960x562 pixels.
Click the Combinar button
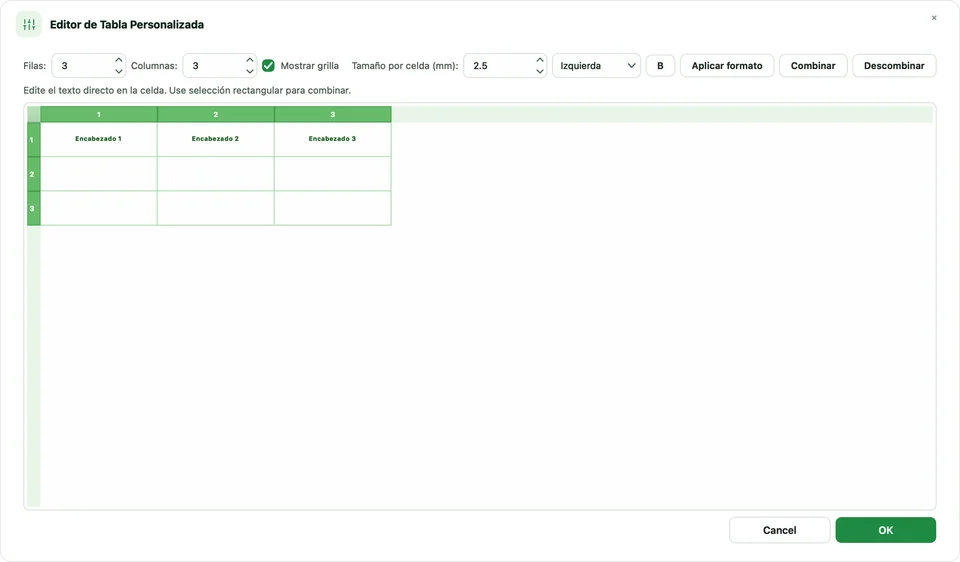point(812,66)
